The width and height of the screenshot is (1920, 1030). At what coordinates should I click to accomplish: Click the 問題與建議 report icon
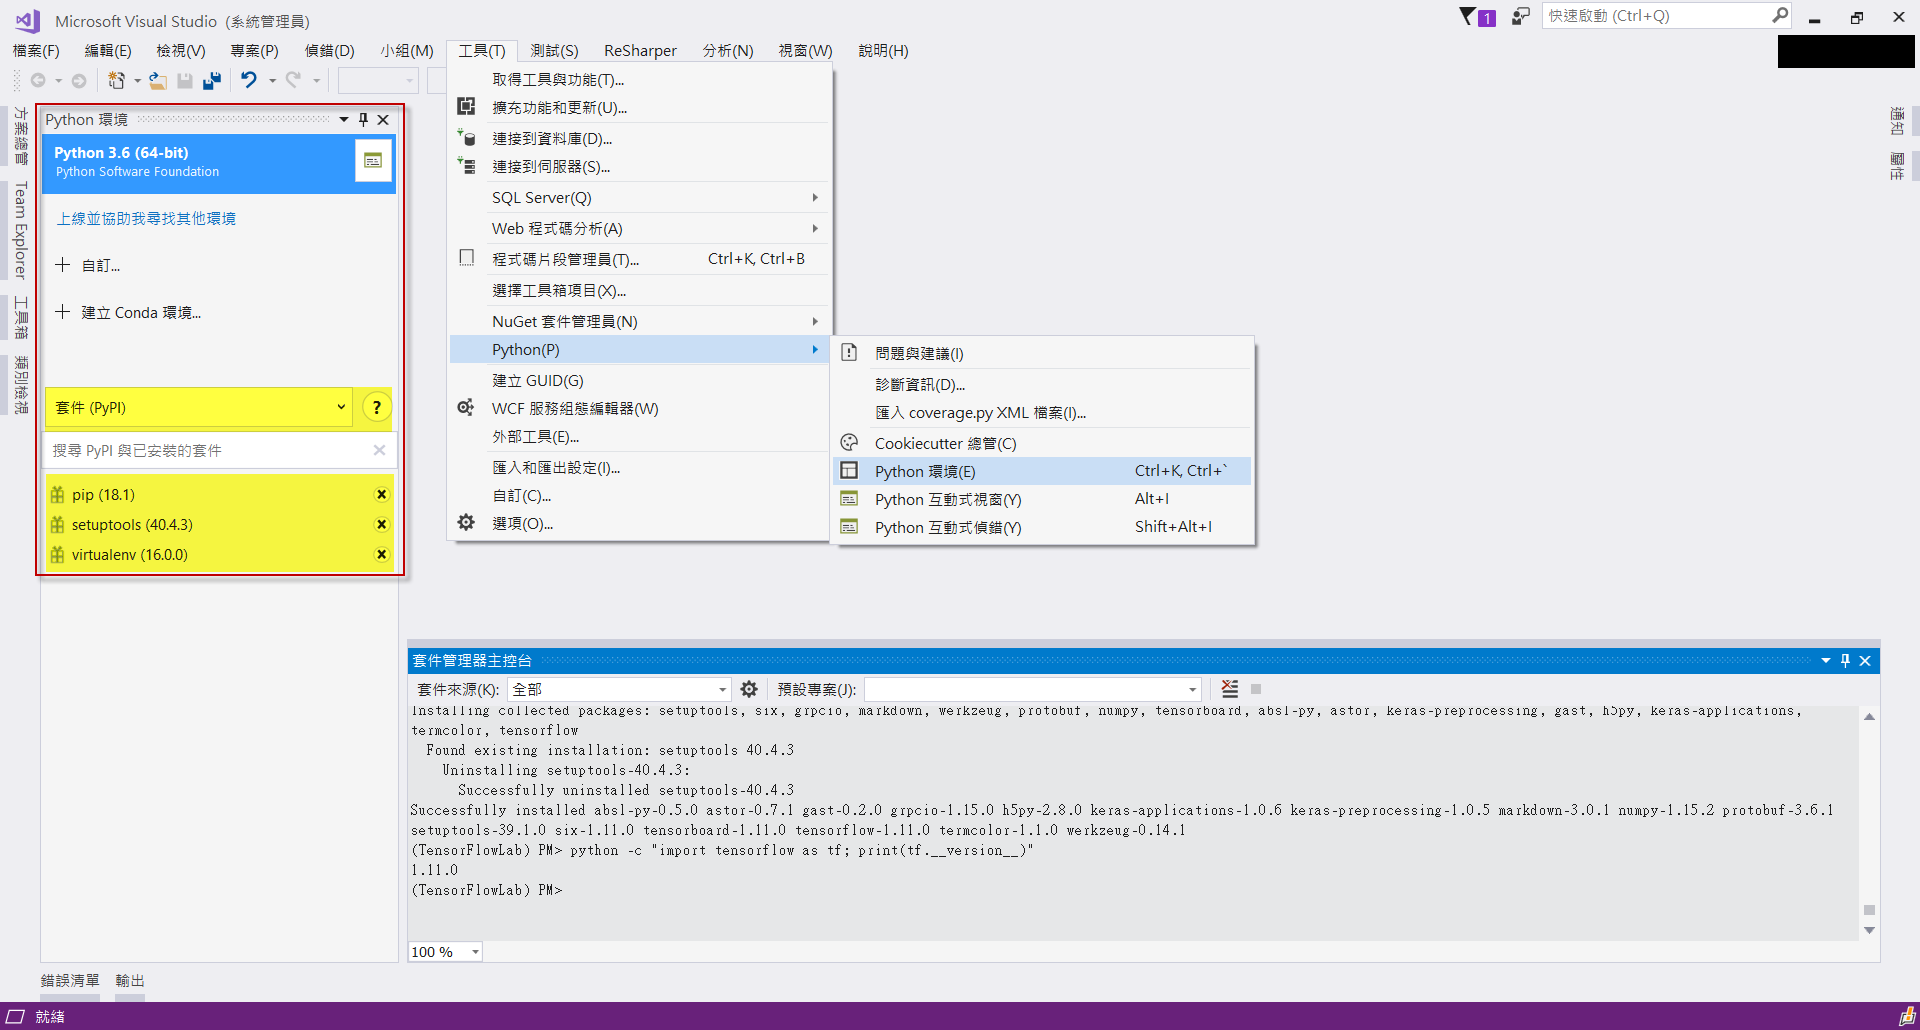[849, 352]
